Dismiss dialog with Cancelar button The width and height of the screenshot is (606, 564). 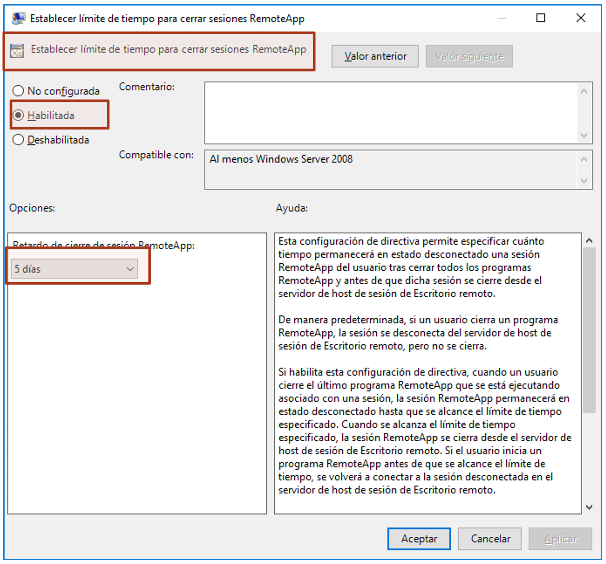490,538
